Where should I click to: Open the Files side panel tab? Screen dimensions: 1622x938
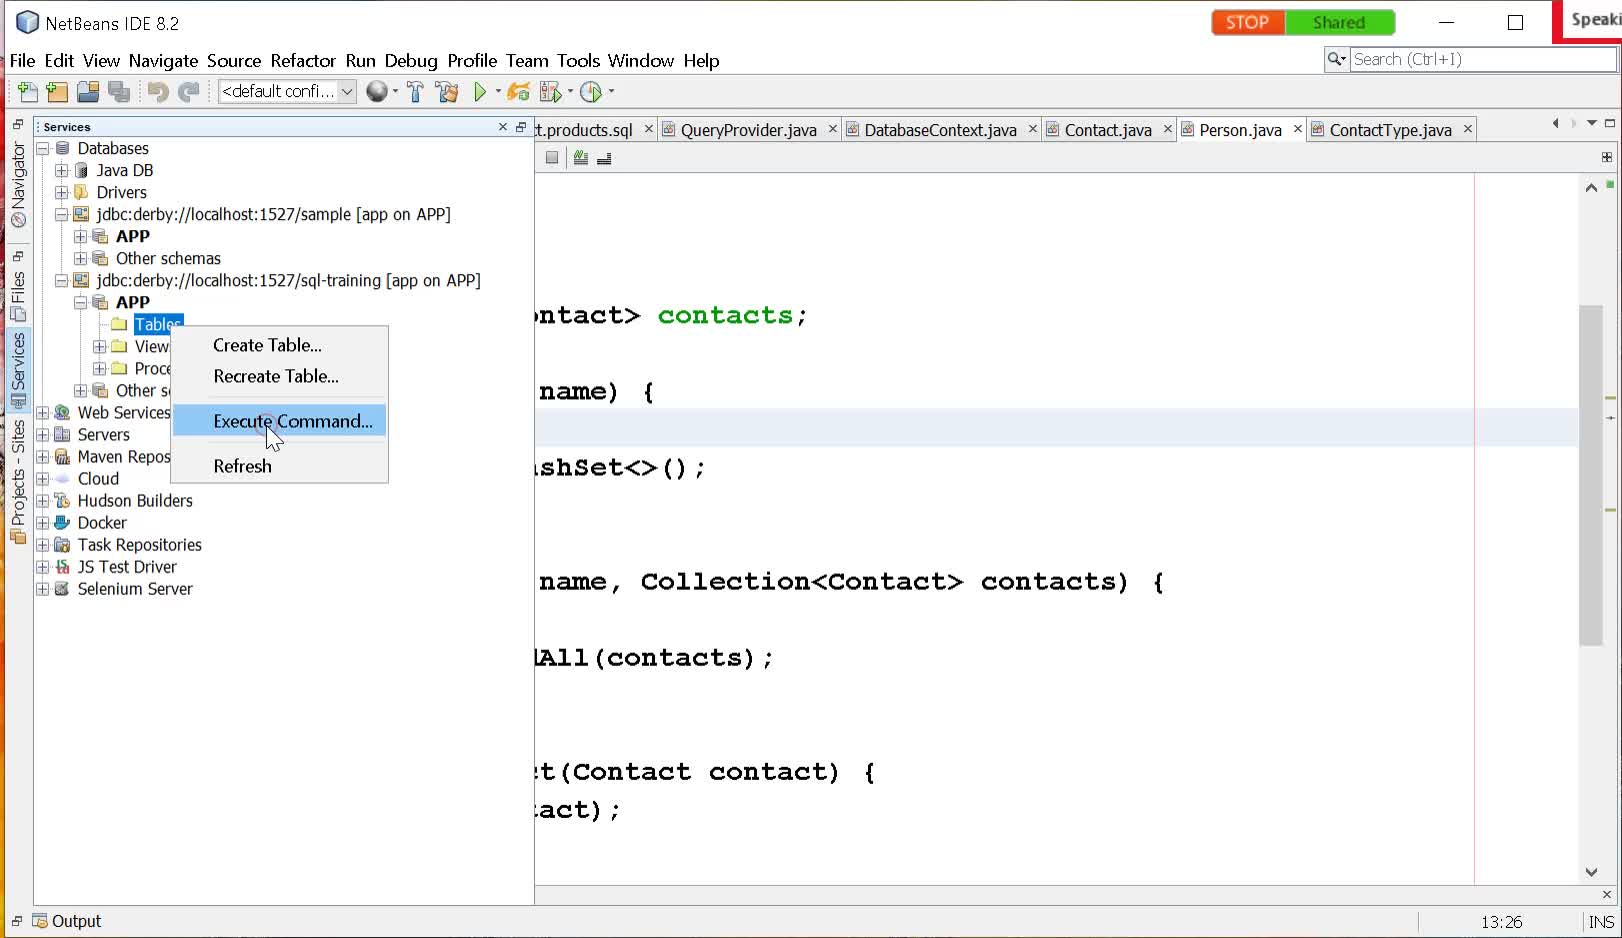click(18, 296)
